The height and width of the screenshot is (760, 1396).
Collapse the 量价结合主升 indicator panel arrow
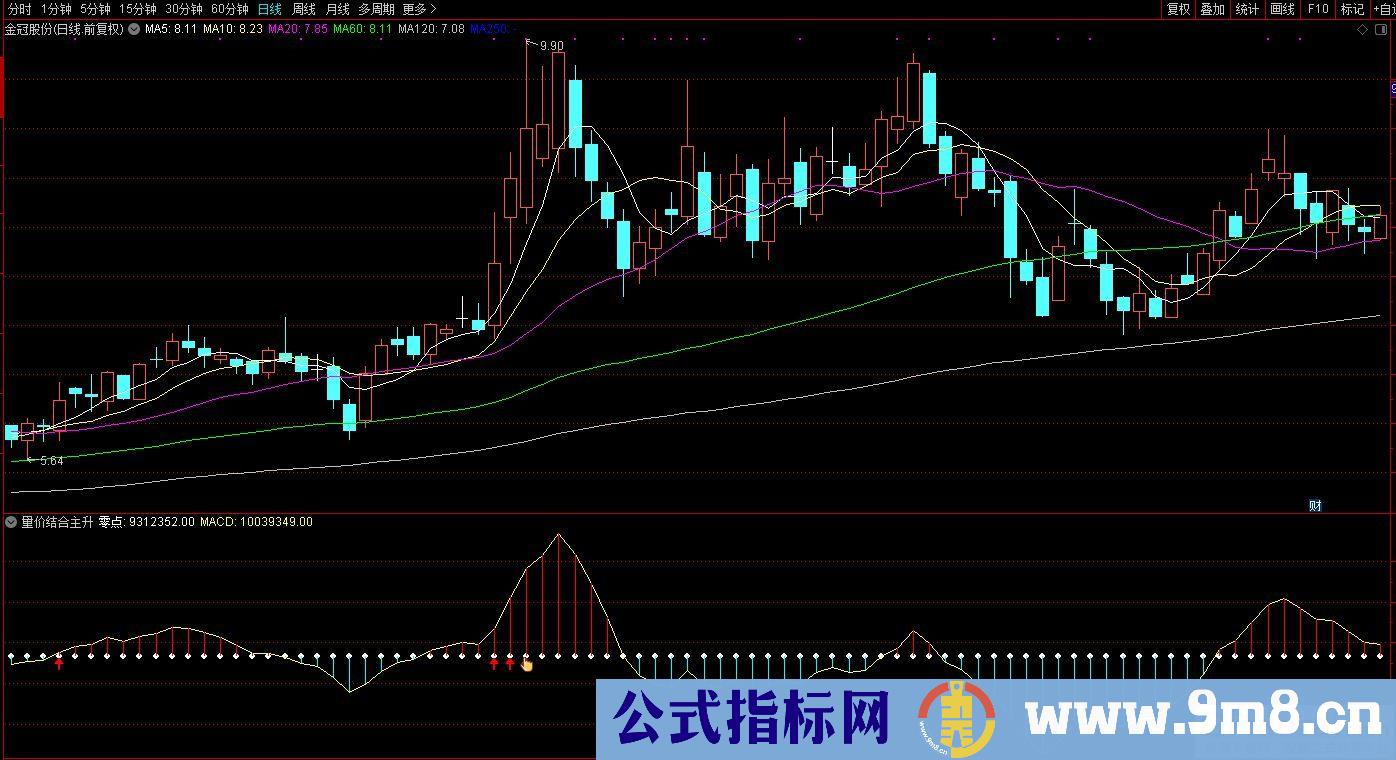point(9,521)
